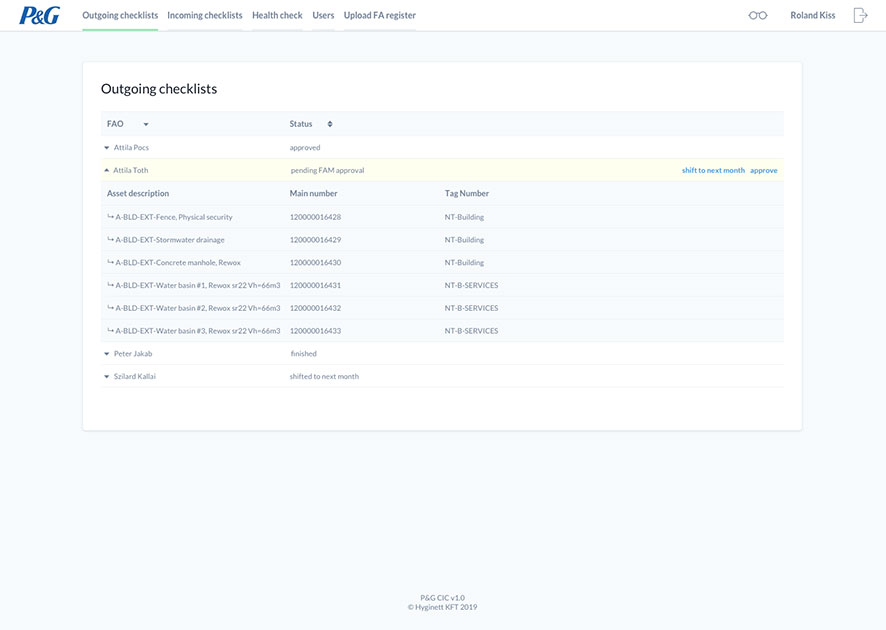
Task: Switch to Outgoing checklists tab
Action: point(120,15)
